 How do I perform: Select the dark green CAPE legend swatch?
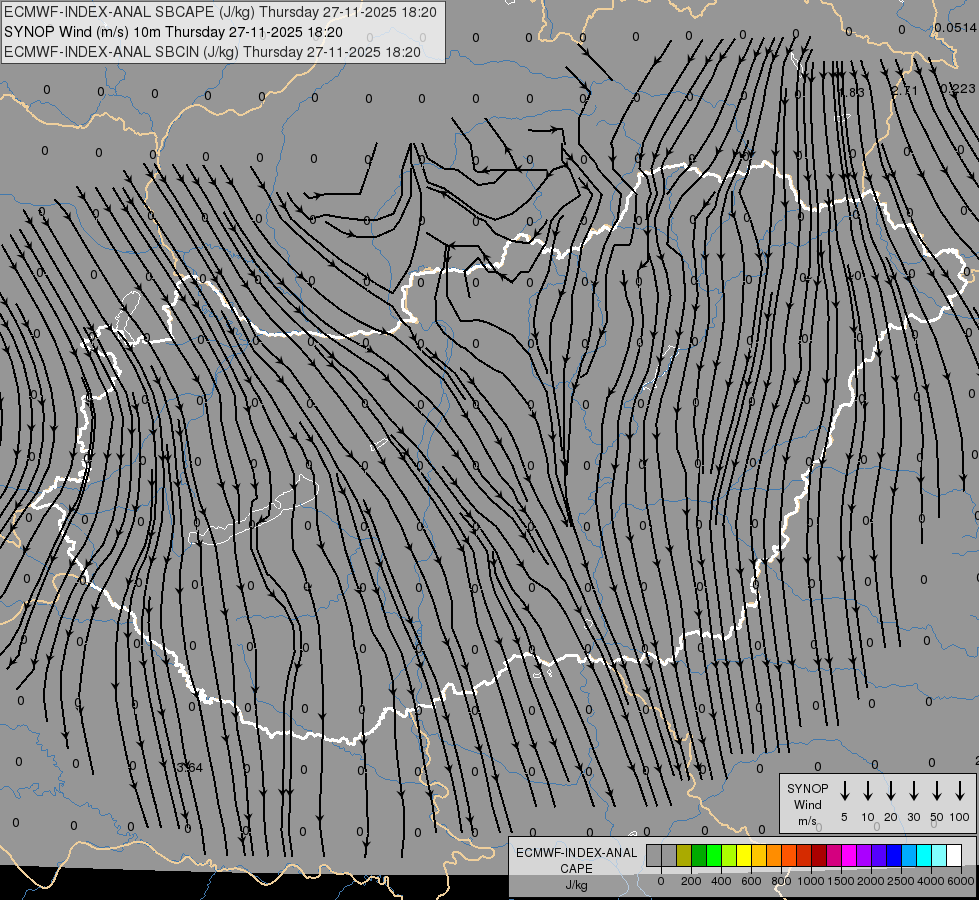coord(699,856)
